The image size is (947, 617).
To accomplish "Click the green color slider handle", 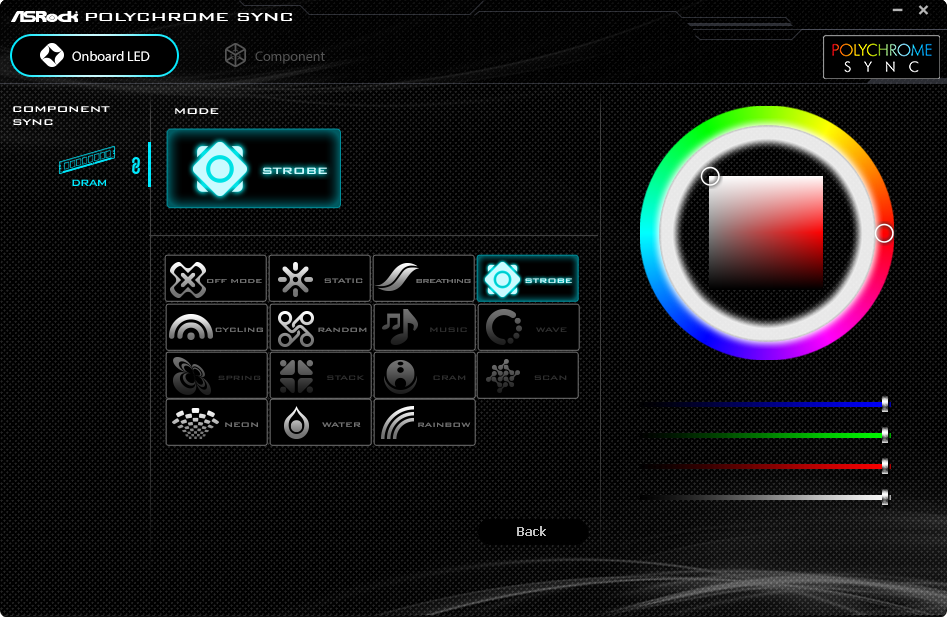I will click(885, 435).
